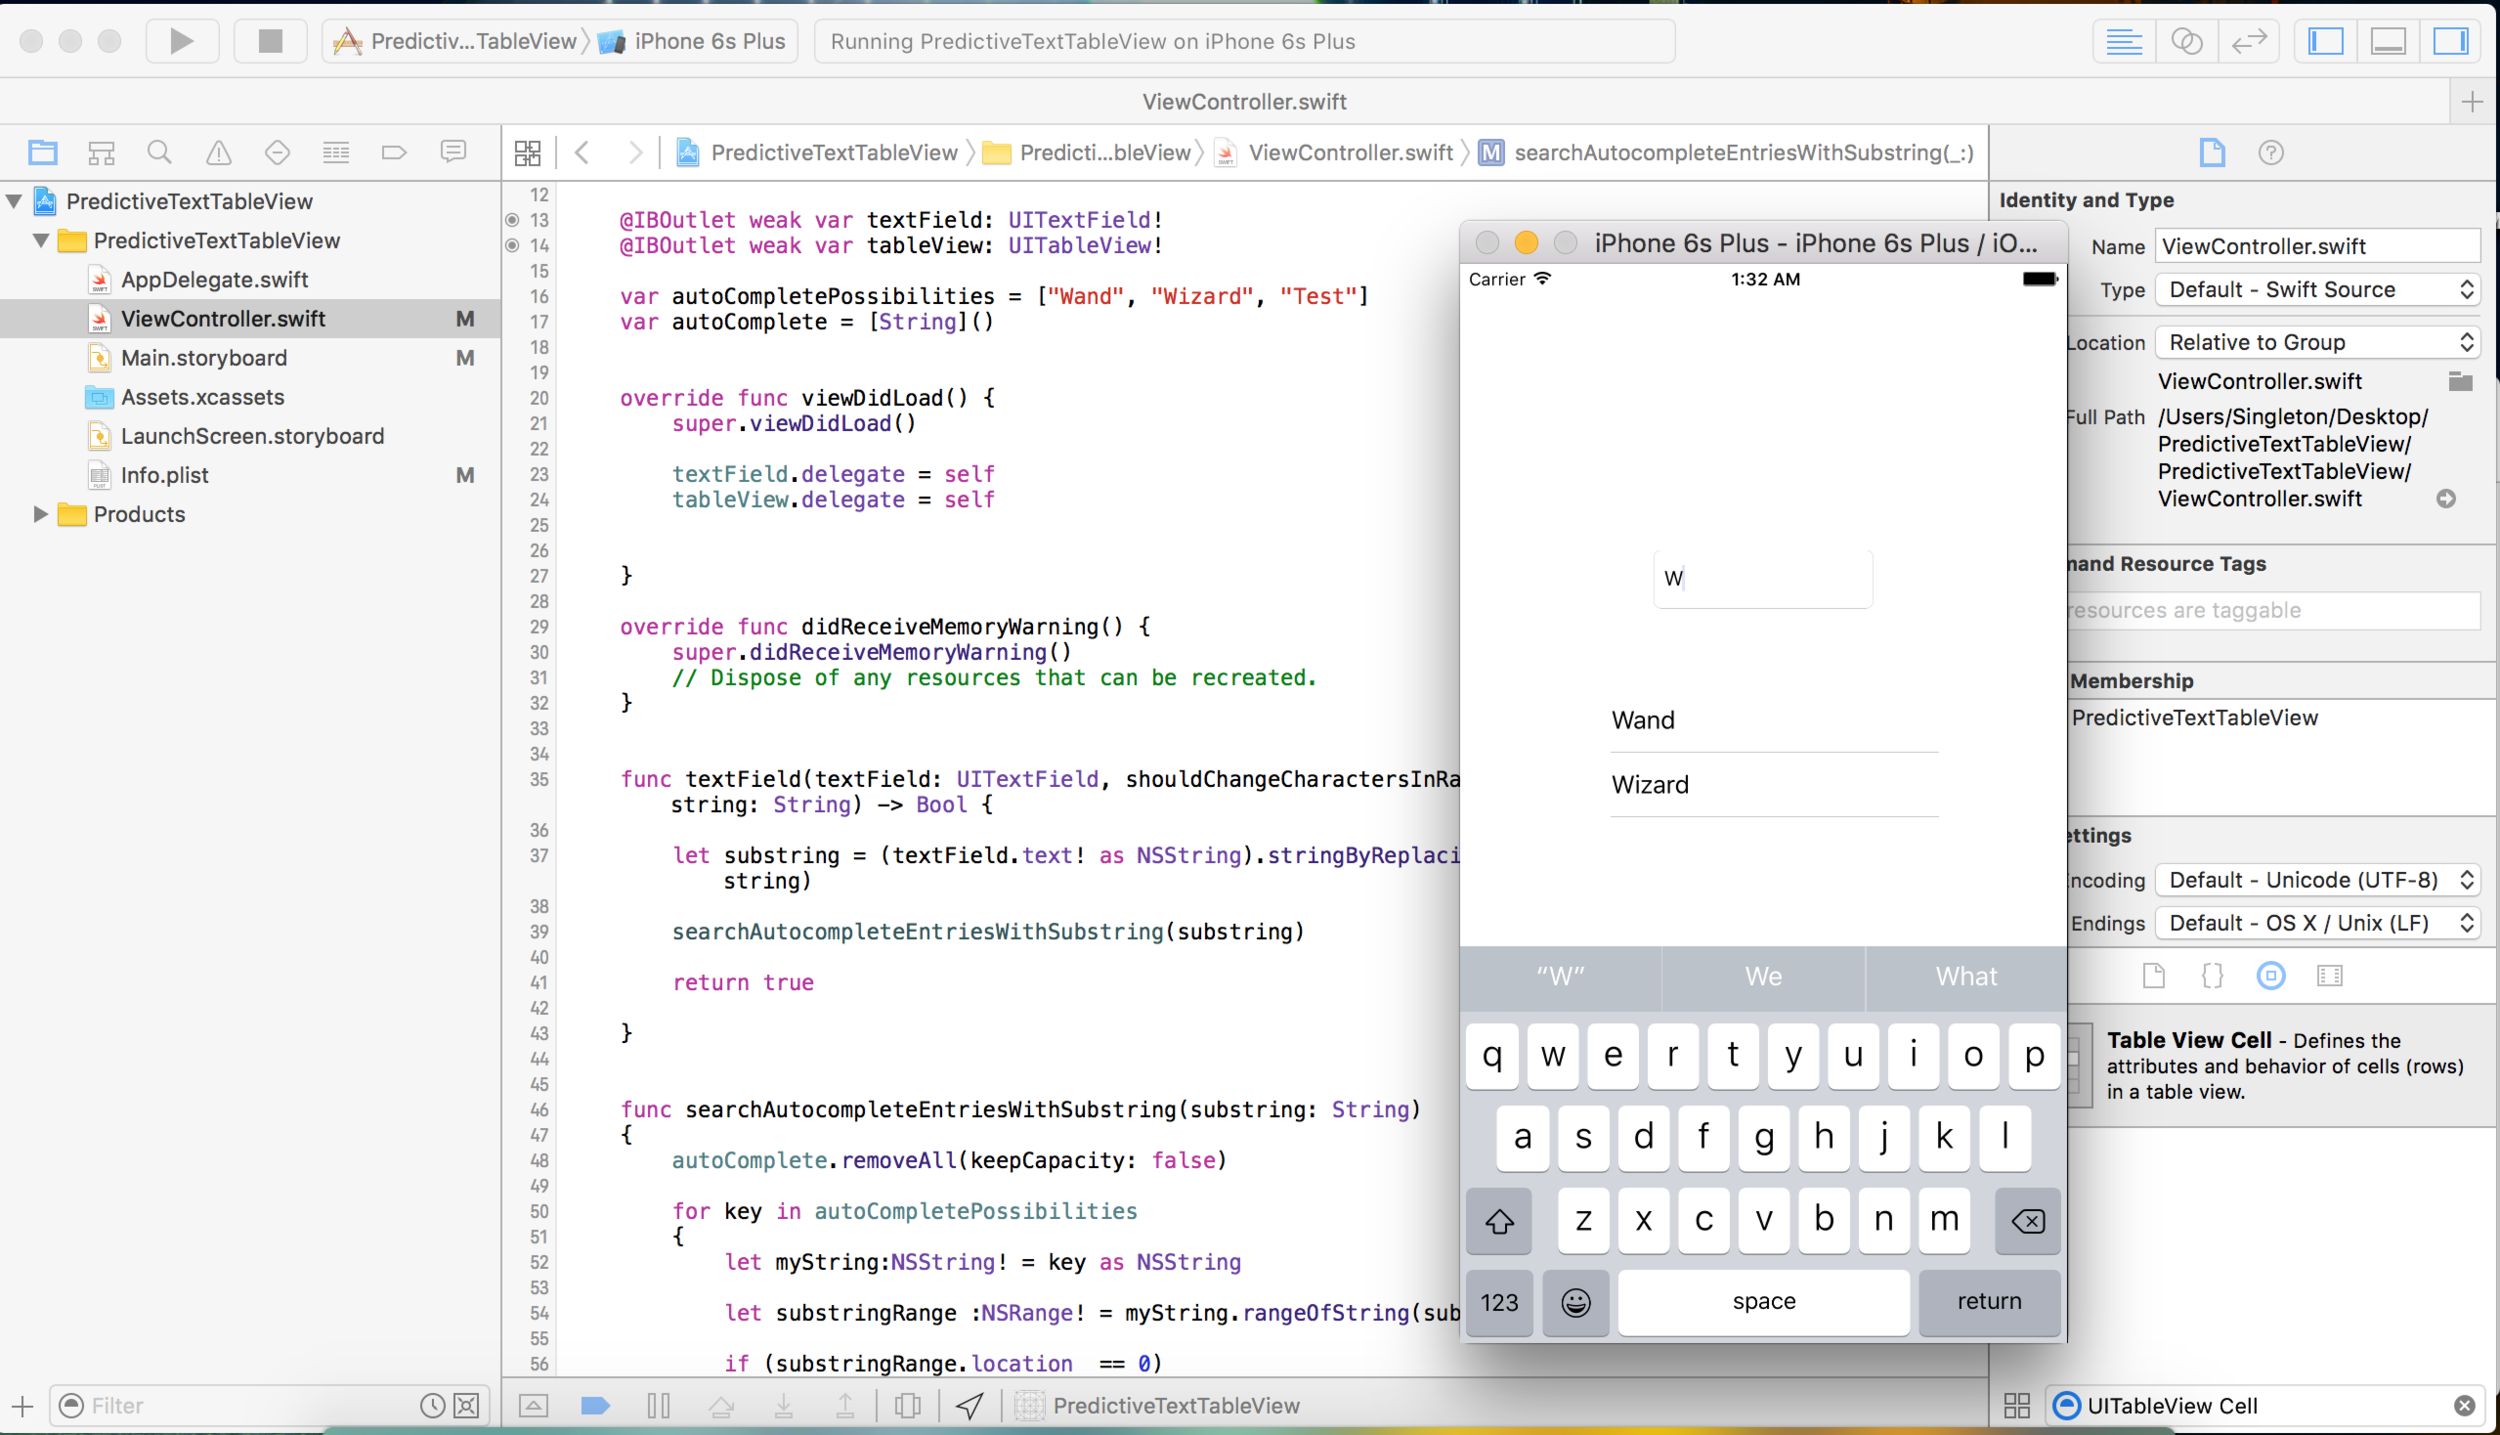Expand the Products folder
The width and height of the screenshot is (2500, 1435).
(x=40, y=514)
